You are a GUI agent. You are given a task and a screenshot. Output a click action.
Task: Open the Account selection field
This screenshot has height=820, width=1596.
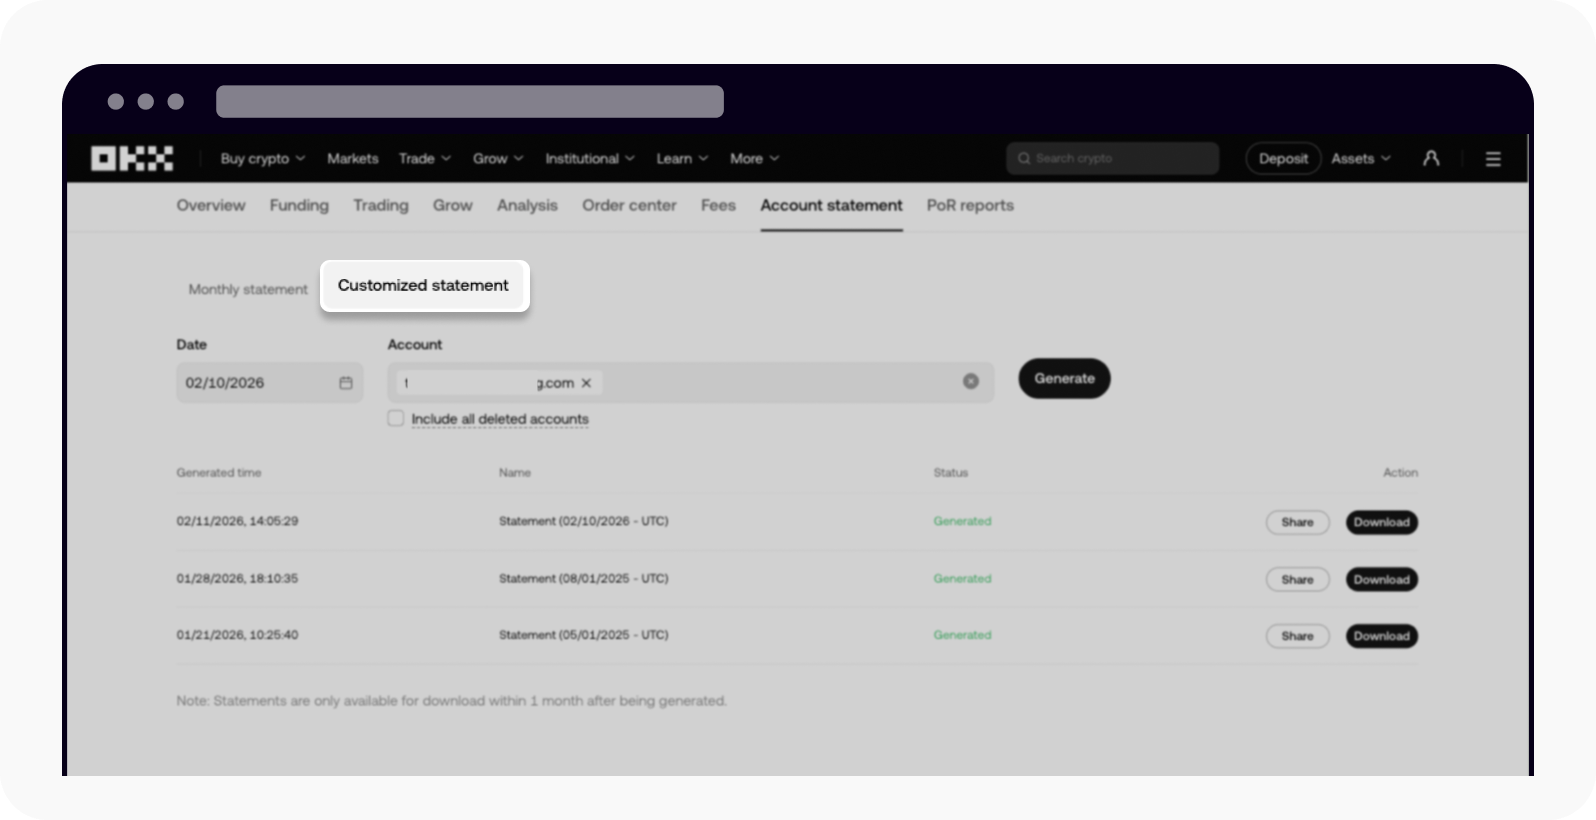(691, 382)
